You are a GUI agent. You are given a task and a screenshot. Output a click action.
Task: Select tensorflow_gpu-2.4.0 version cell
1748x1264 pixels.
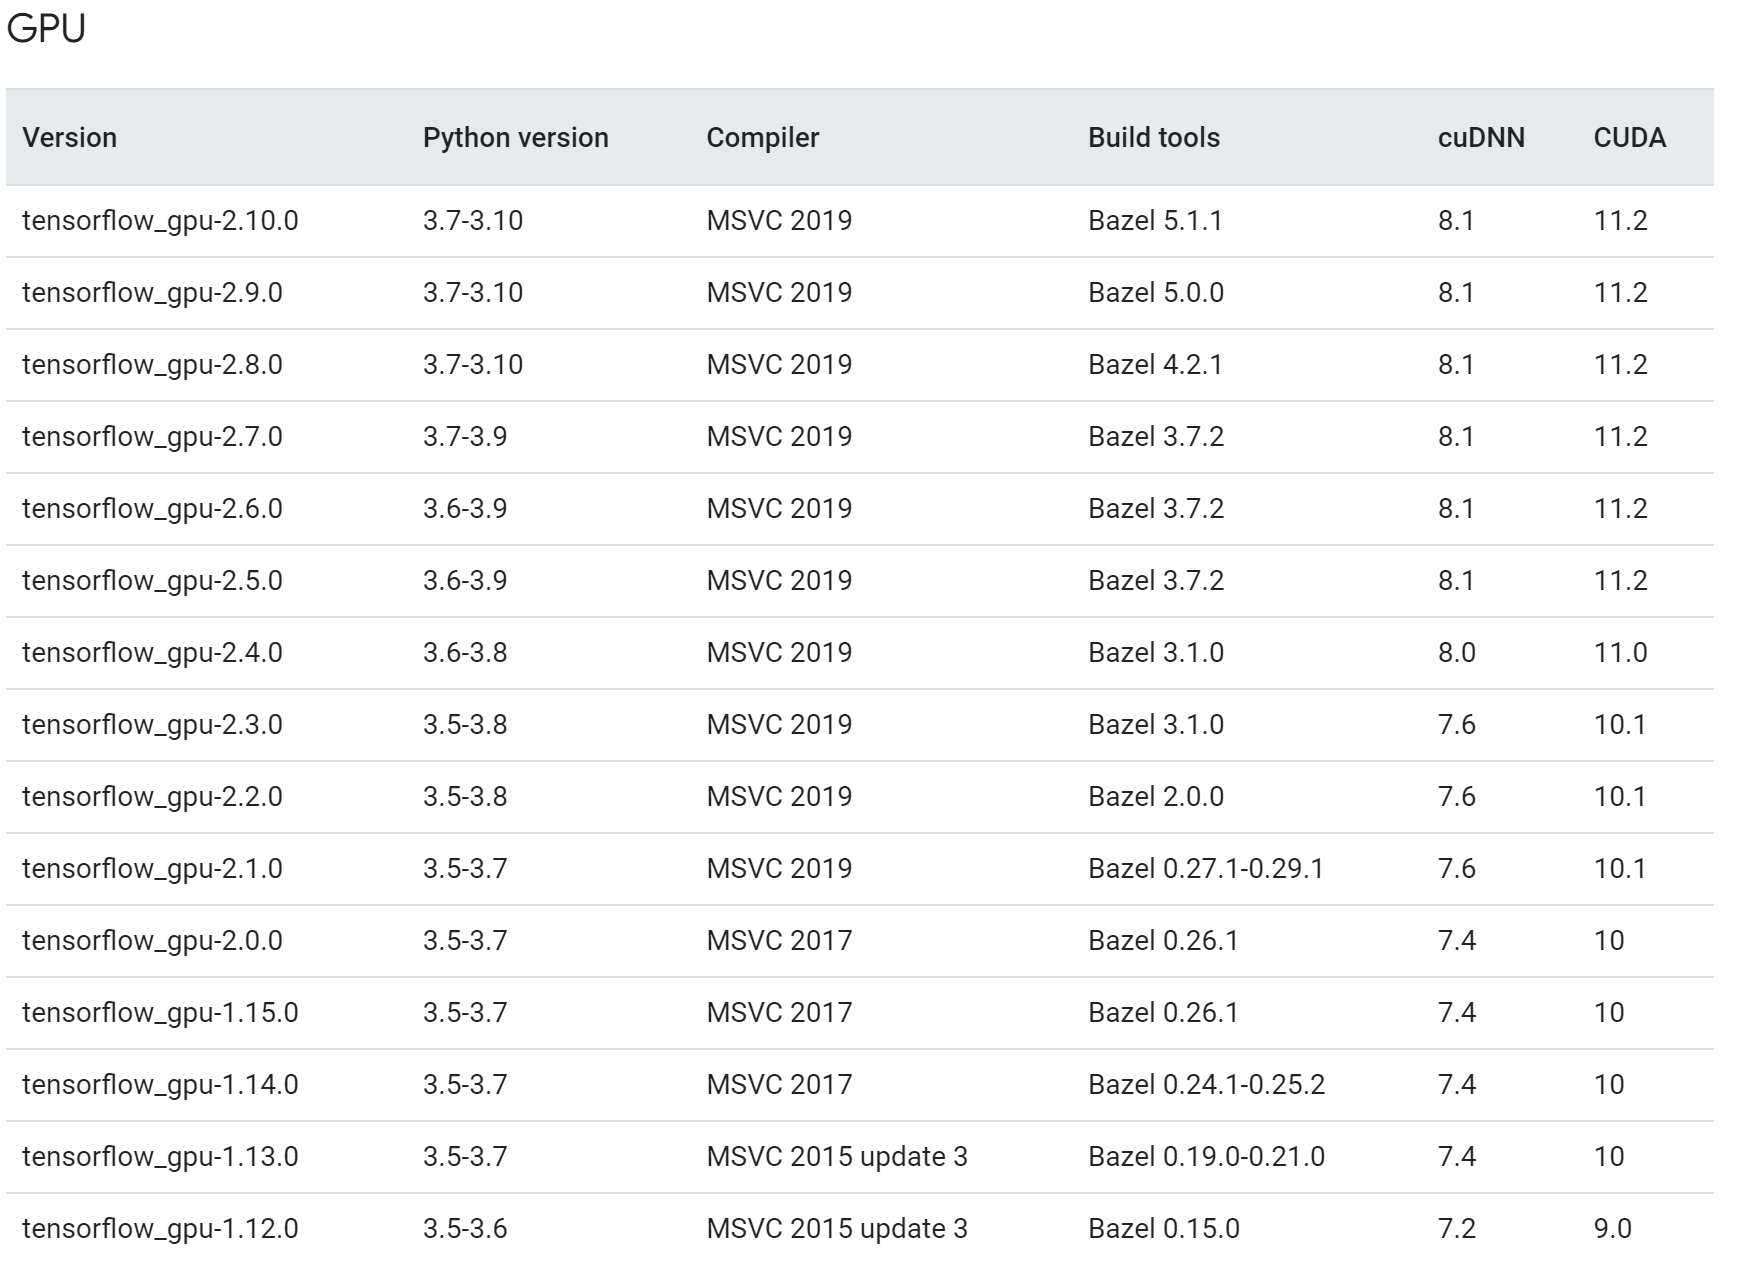tap(152, 653)
